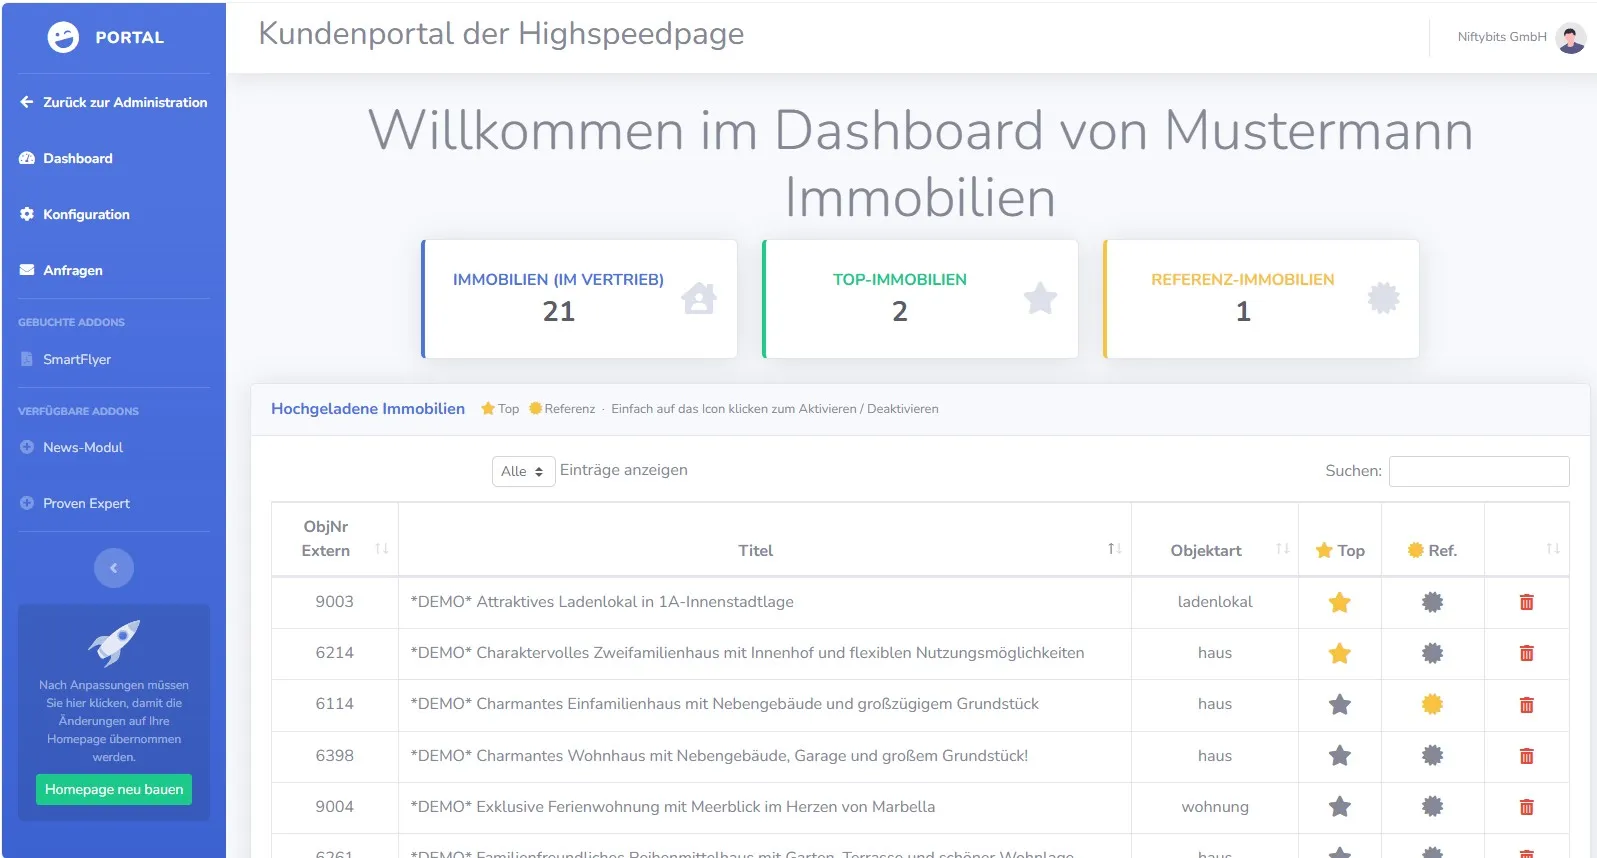Disable Referenz badge for object 6114

(1433, 704)
